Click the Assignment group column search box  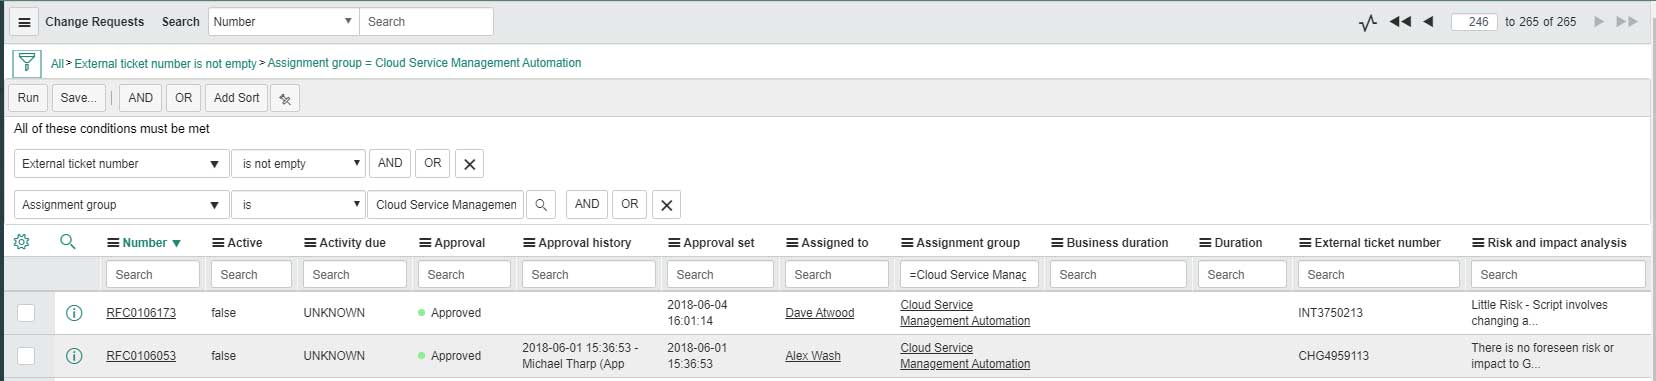click(969, 274)
